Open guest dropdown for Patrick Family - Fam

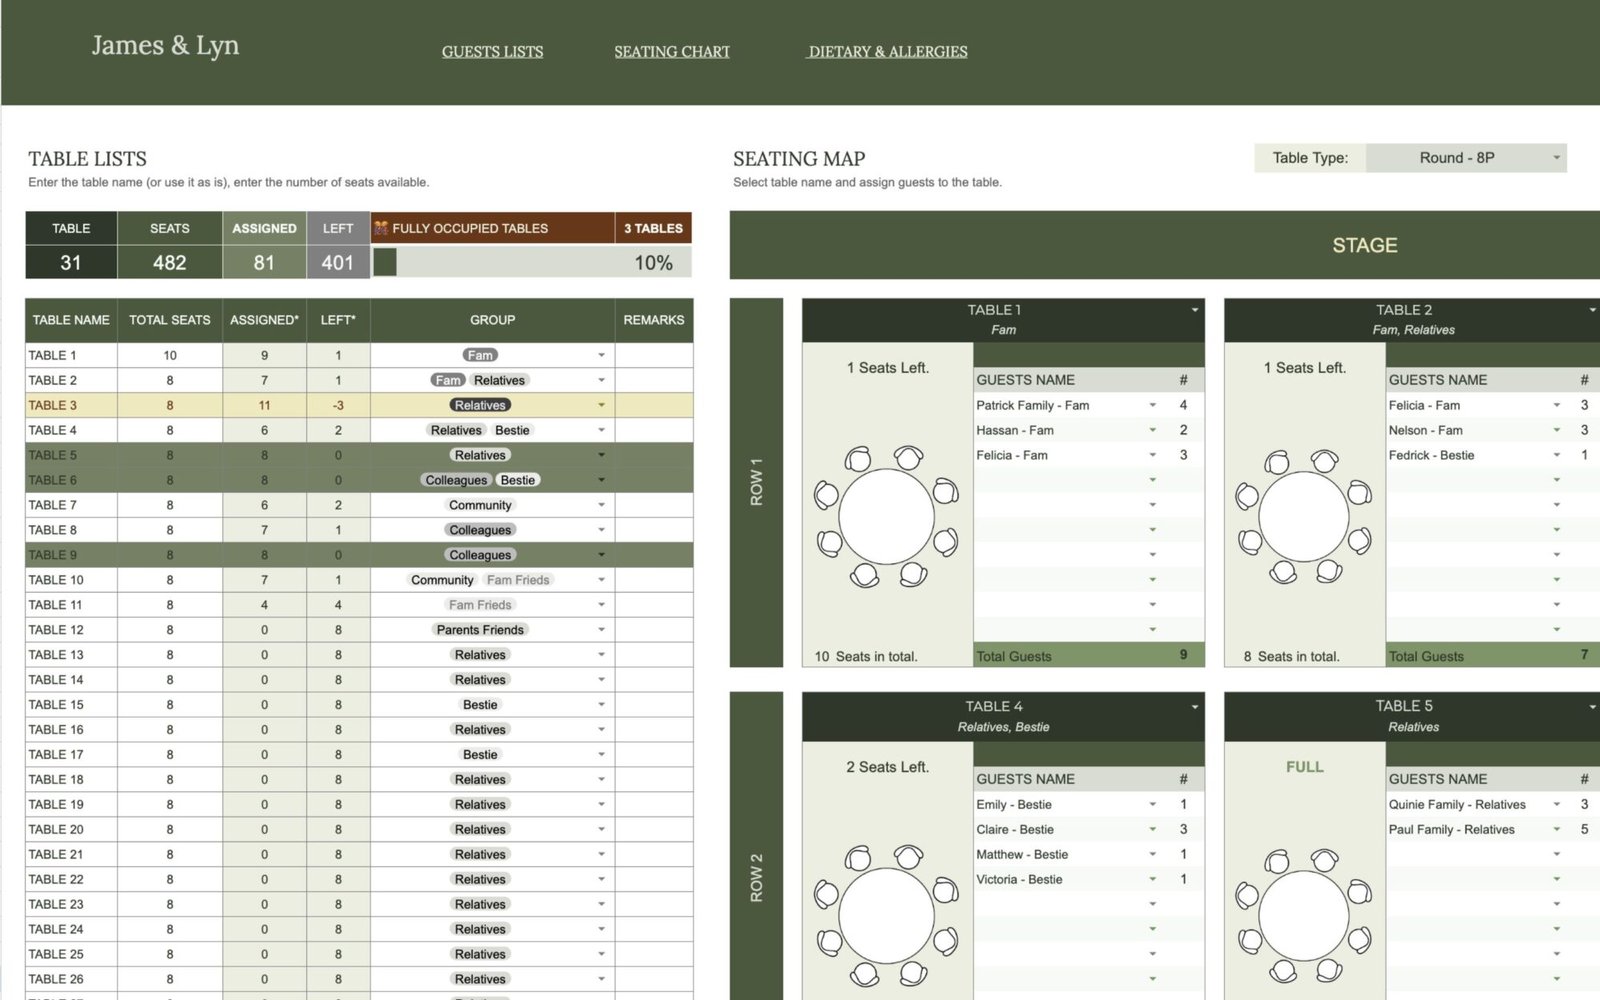click(x=1153, y=405)
